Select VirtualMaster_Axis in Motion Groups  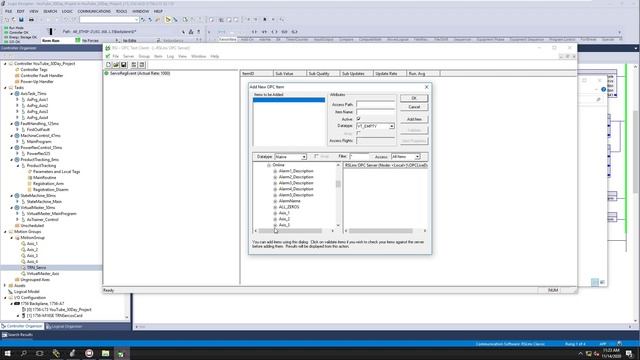(43, 274)
